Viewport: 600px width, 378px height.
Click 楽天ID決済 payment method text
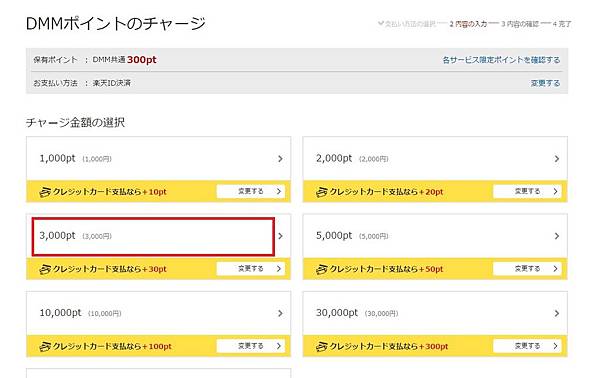point(112,83)
